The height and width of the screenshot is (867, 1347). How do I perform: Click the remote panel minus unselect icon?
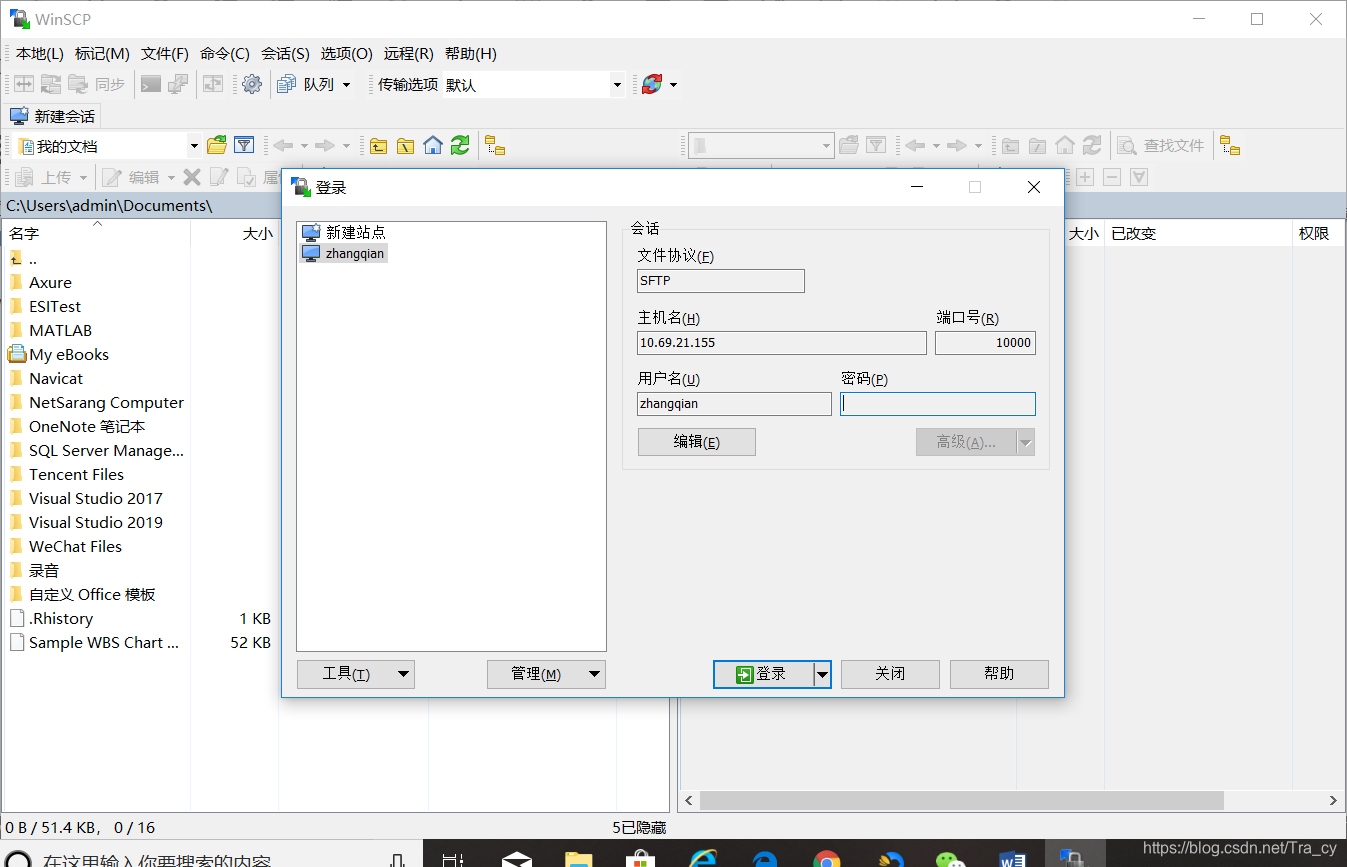point(1112,177)
